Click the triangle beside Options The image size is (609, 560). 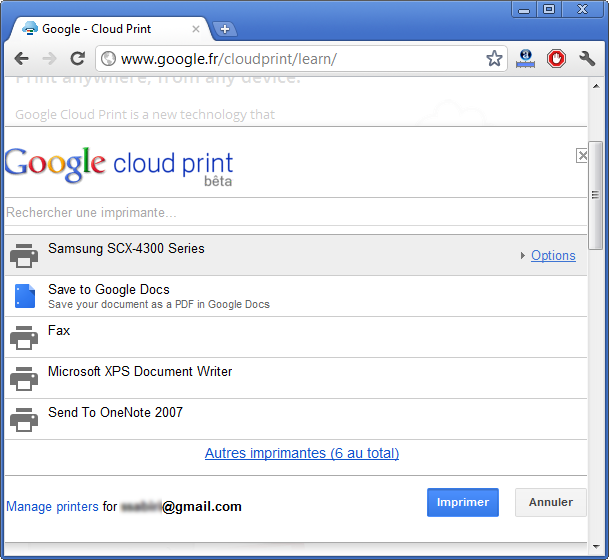pyautogui.click(x=522, y=256)
